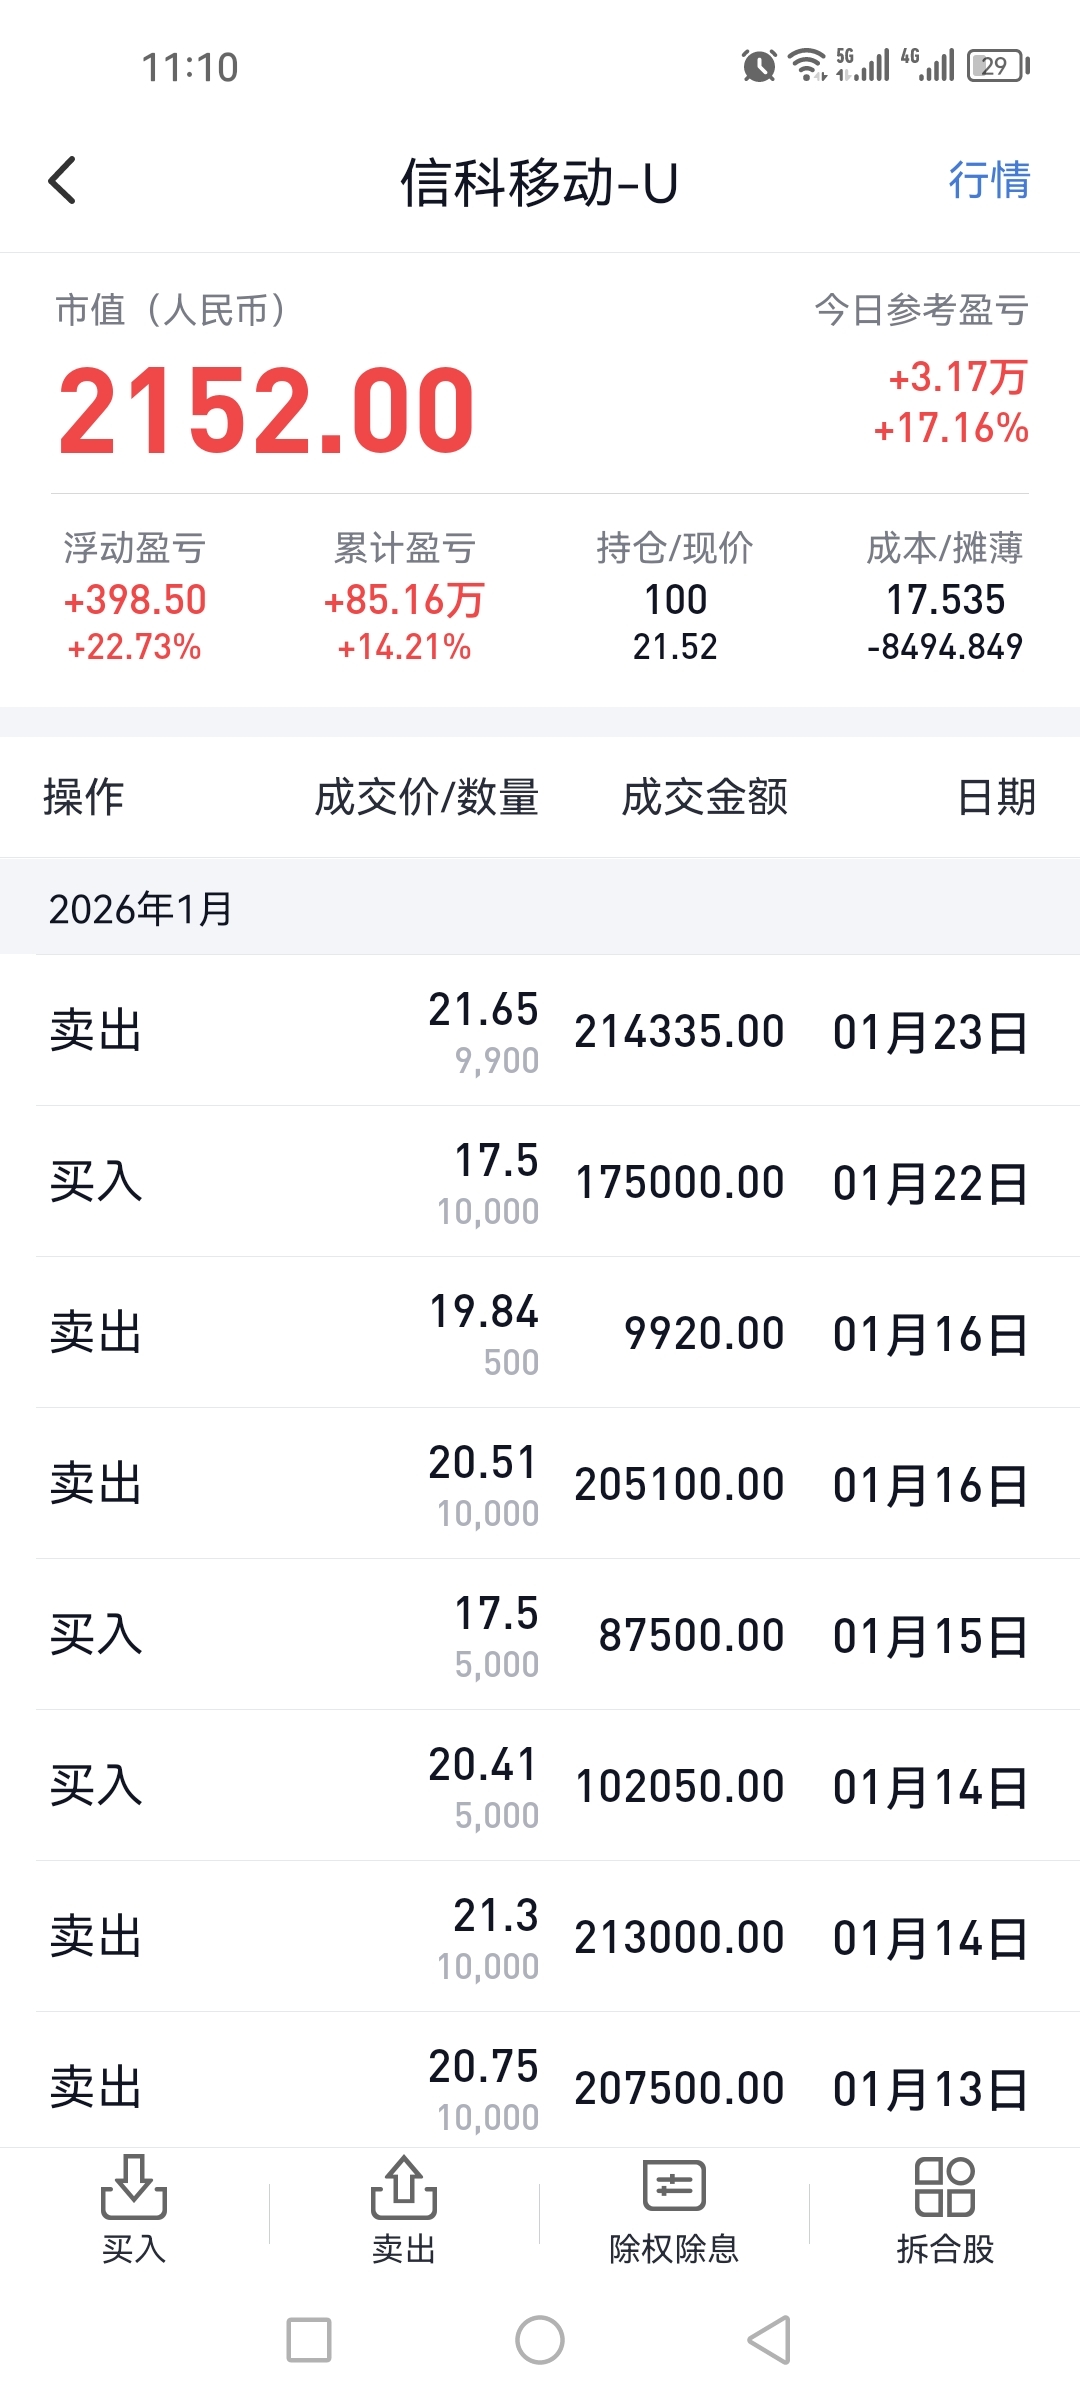Tap the 累计盈亏 cumulative profit figure
This screenshot has height=2400, width=1080.
coord(404,600)
